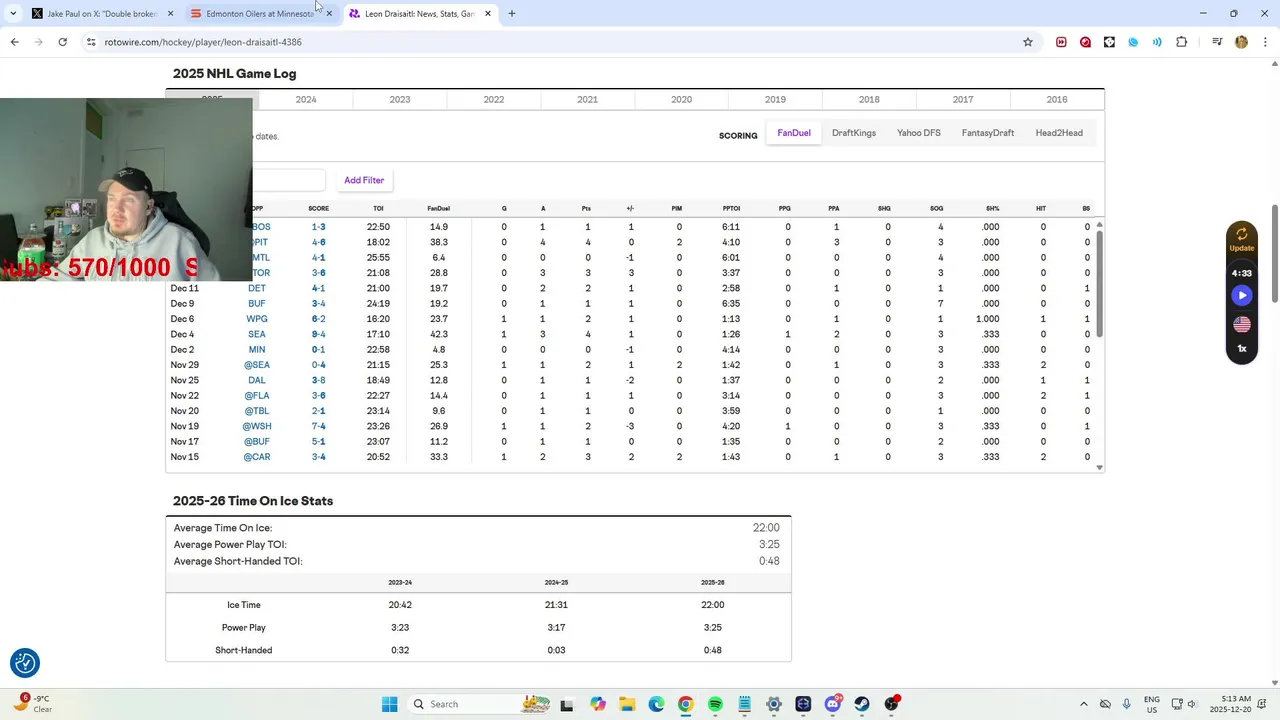Choose DraftKings scoring
Screen dimensions: 1280x720
pyautogui.click(x=854, y=133)
